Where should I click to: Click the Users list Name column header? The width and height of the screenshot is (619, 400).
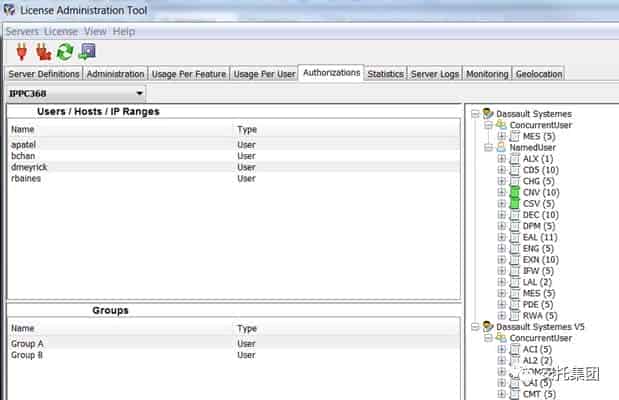point(121,130)
